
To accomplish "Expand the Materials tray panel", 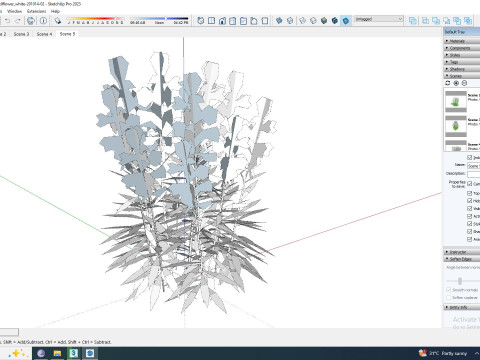I will 462,41.
